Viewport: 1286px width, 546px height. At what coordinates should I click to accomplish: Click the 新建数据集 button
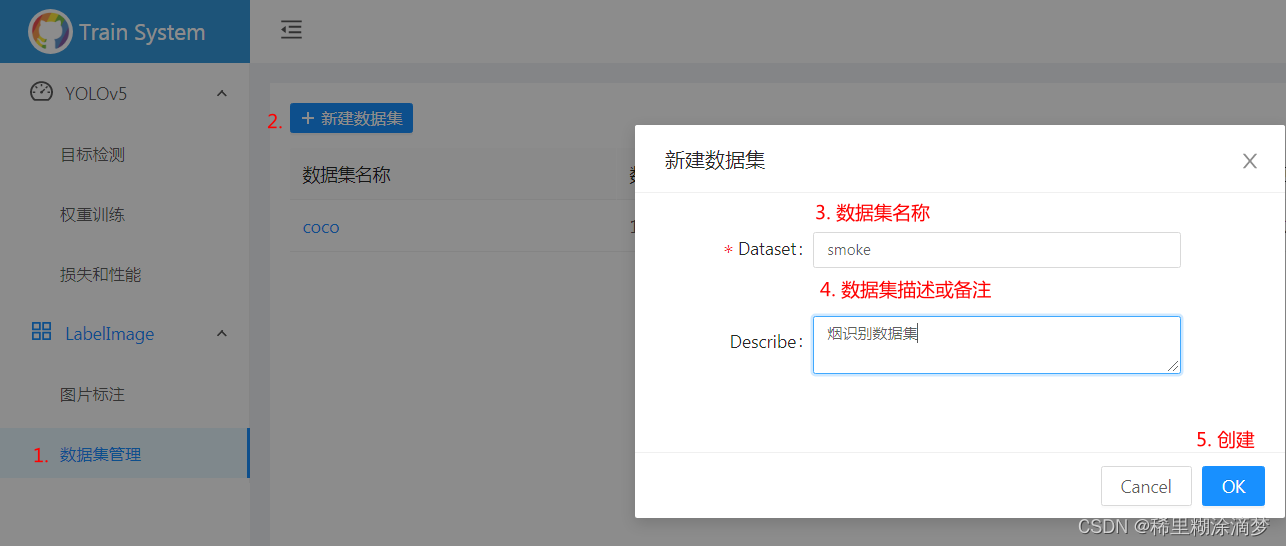[x=351, y=118]
